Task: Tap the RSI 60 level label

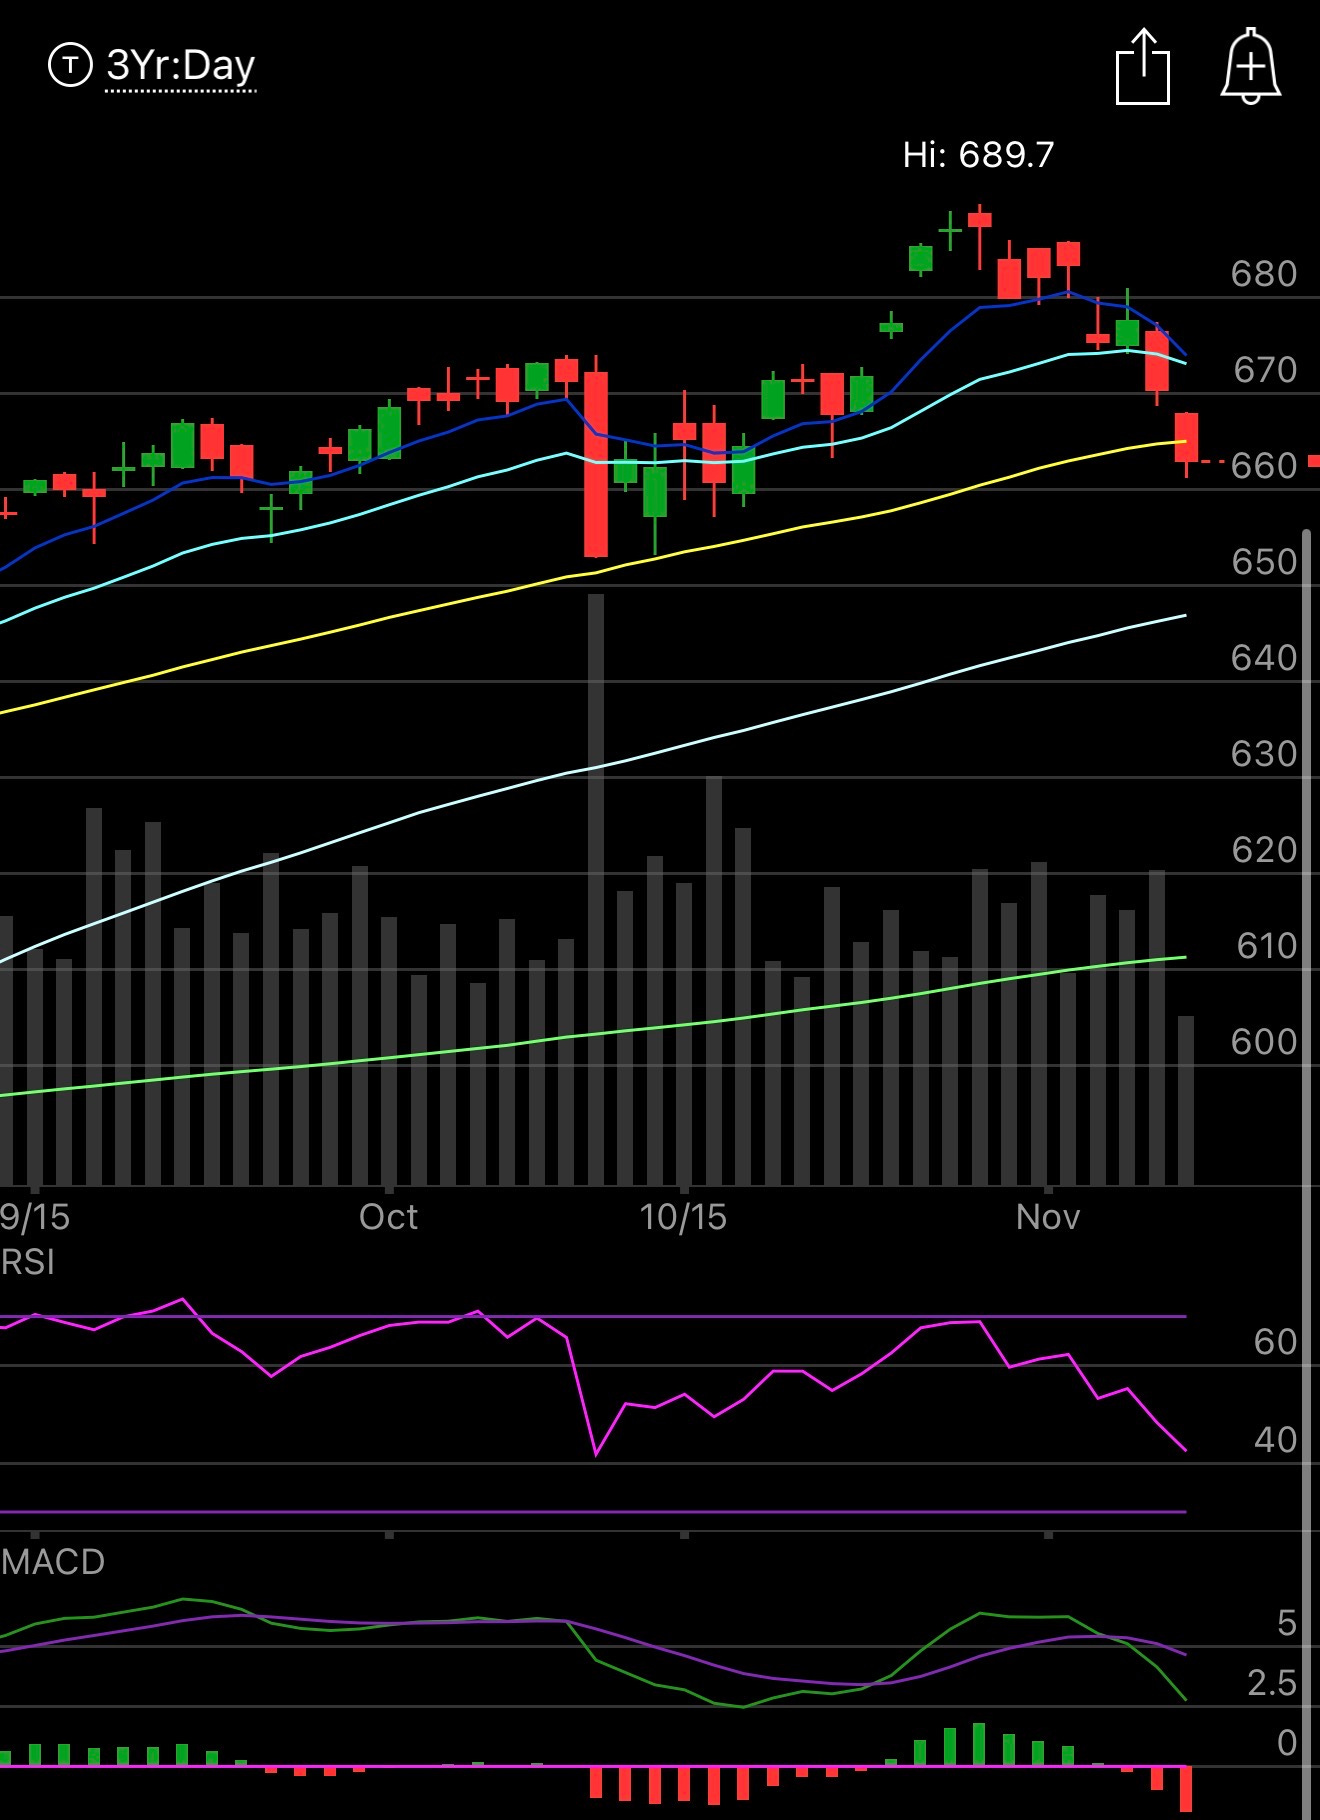Action: (1275, 1342)
